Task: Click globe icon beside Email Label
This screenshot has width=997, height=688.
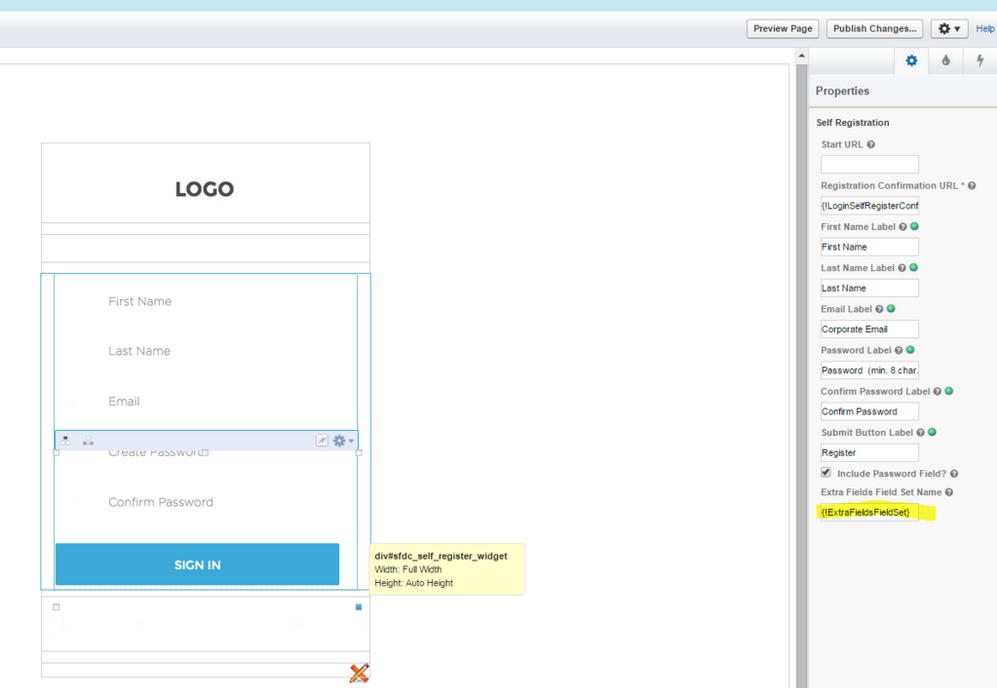Action: tap(891, 308)
